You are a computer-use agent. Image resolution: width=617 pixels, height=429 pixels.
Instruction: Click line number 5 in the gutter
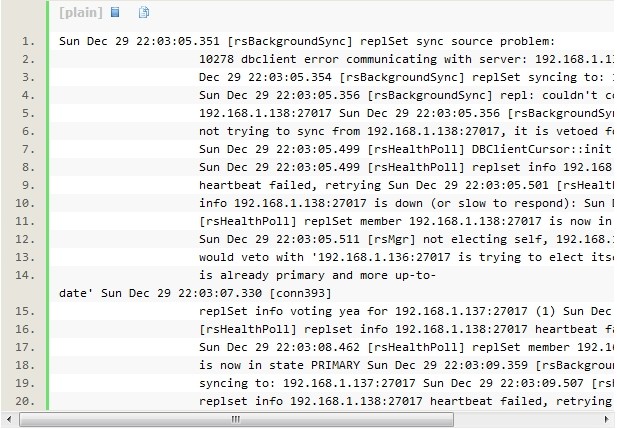(28, 113)
